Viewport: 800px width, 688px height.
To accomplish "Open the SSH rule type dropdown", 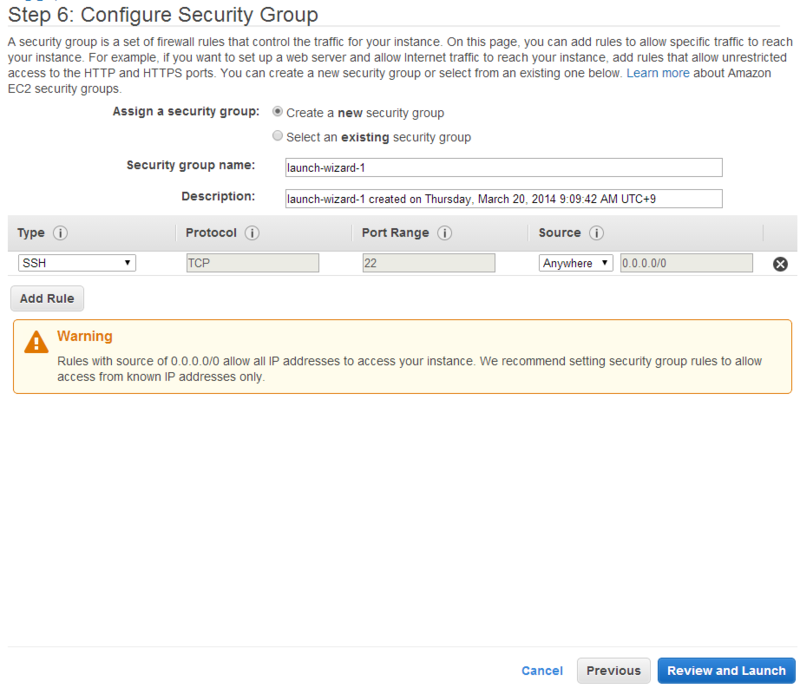I will pos(77,263).
